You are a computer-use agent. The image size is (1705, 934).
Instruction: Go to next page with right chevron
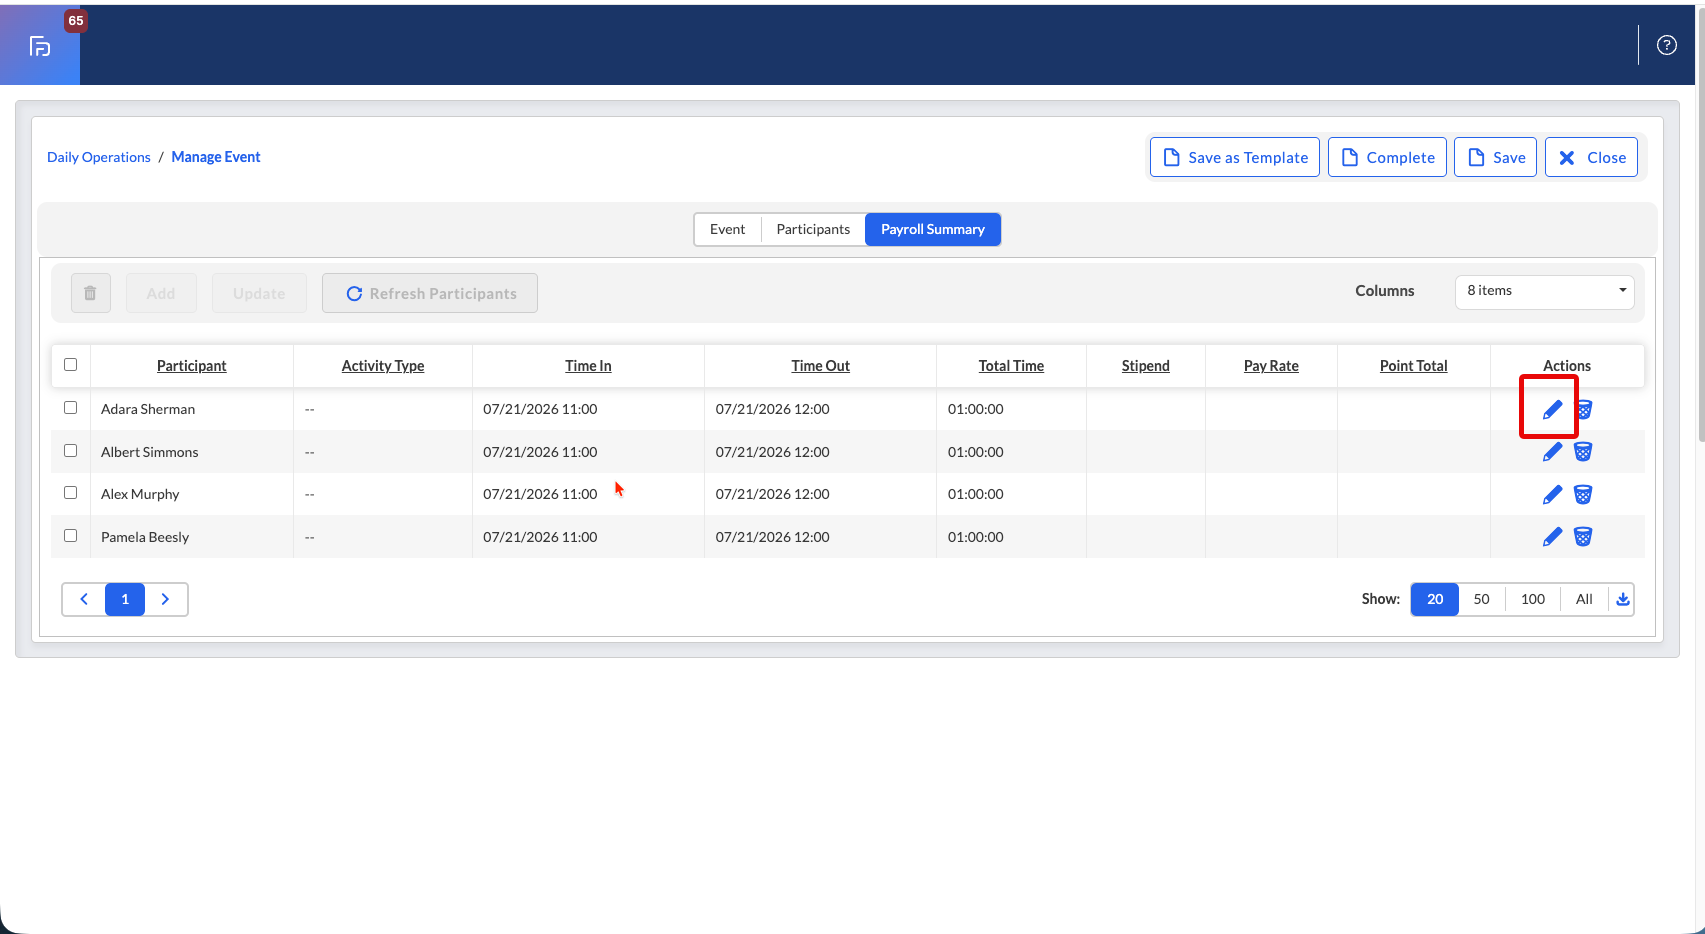[166, 599]
